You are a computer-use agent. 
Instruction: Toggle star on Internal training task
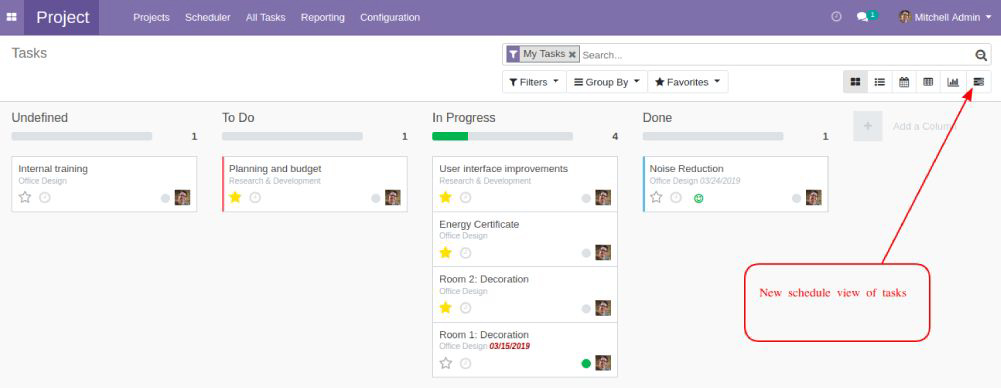pos(25,197)
